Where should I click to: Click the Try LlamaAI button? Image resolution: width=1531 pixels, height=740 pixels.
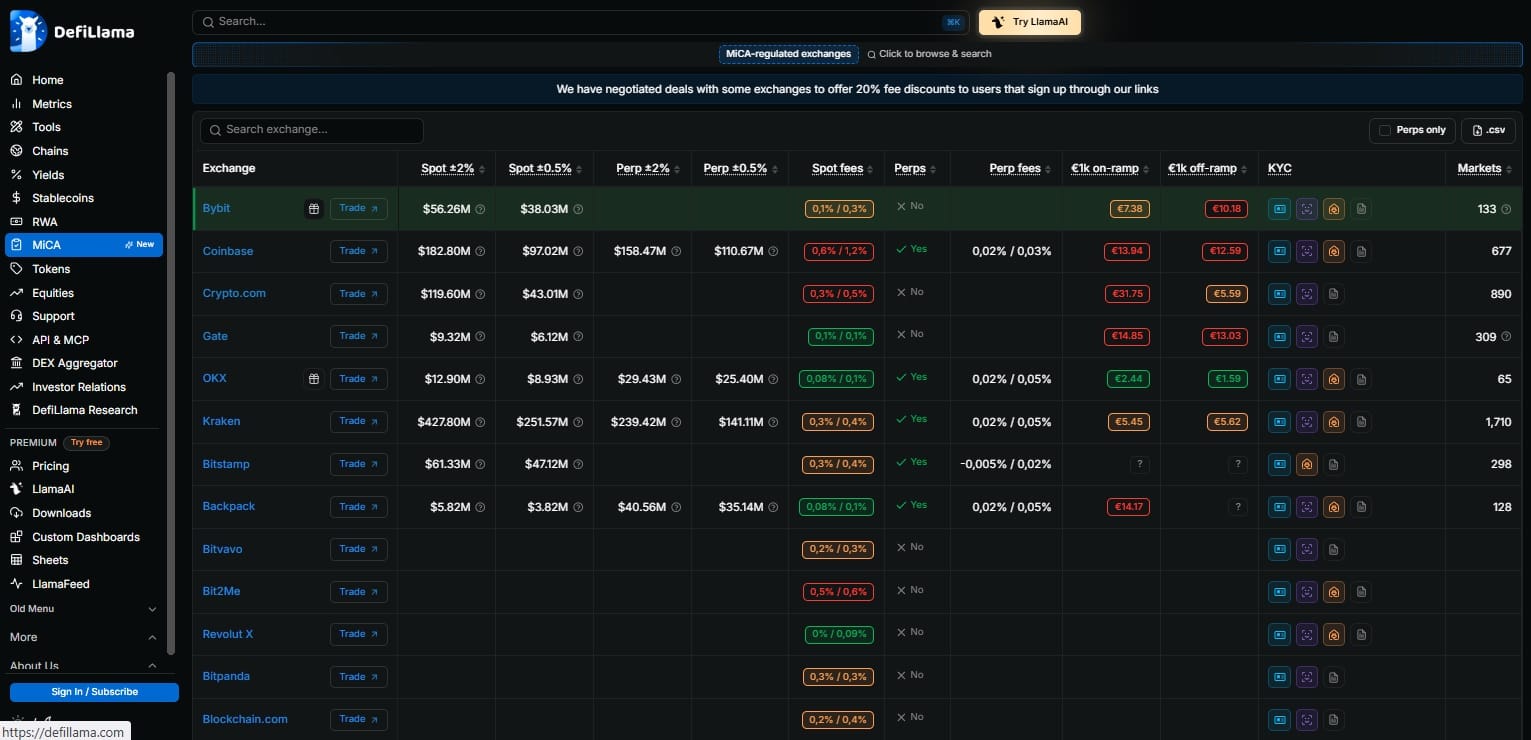(x=1030, y=22)
